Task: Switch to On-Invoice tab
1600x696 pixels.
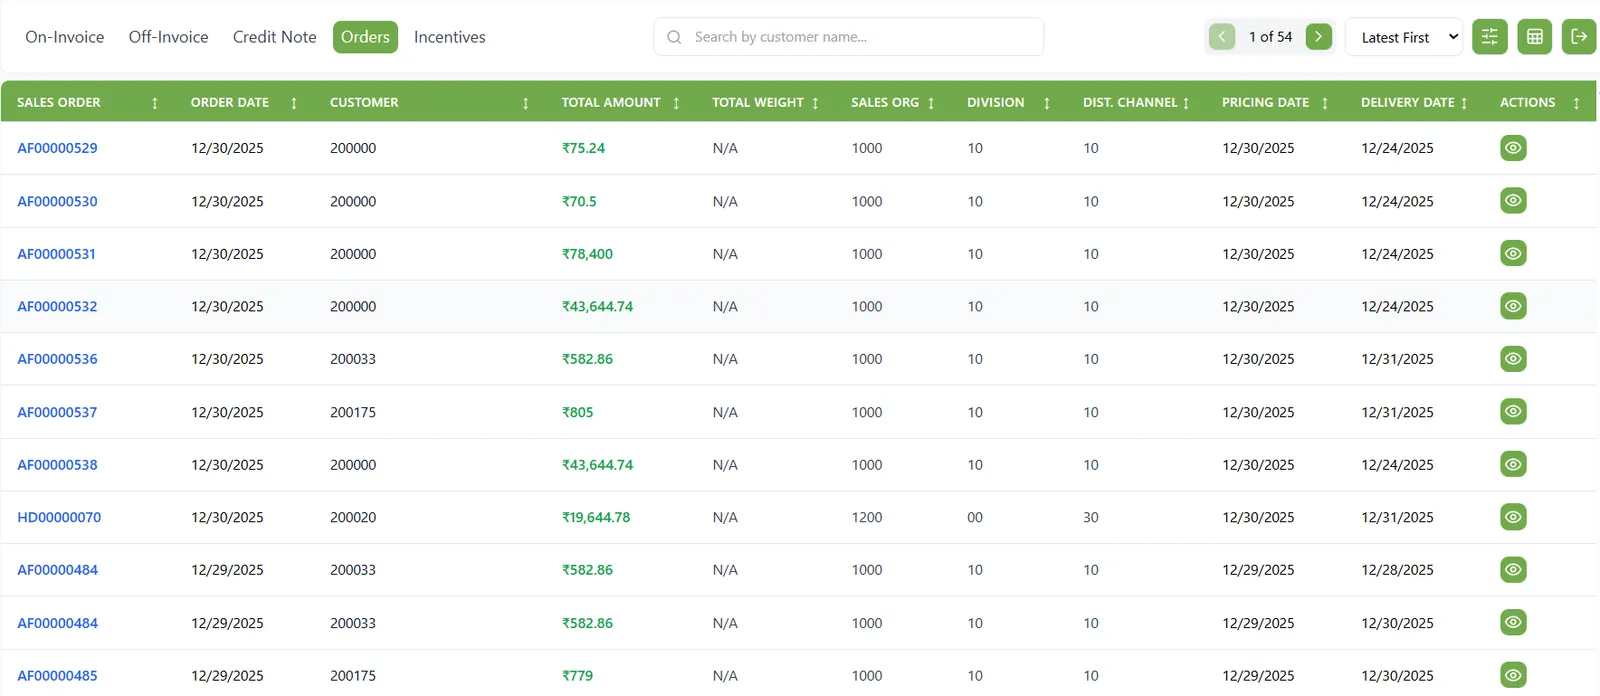Action: [x=65, y=37]
